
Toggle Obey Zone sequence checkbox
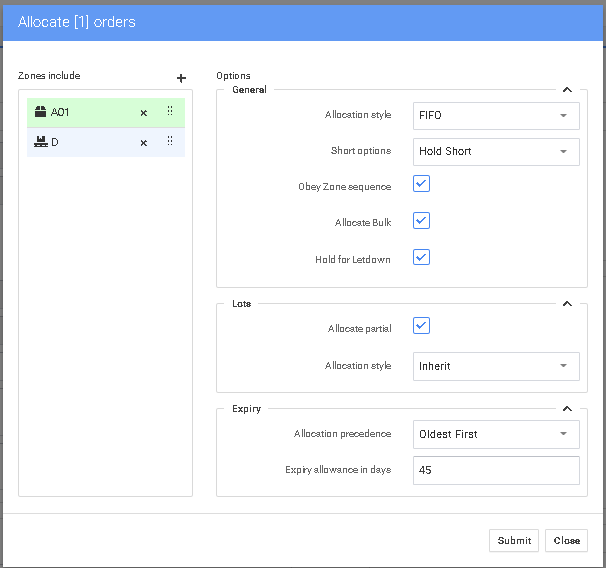pyautogui.click(x=421, y=184)
